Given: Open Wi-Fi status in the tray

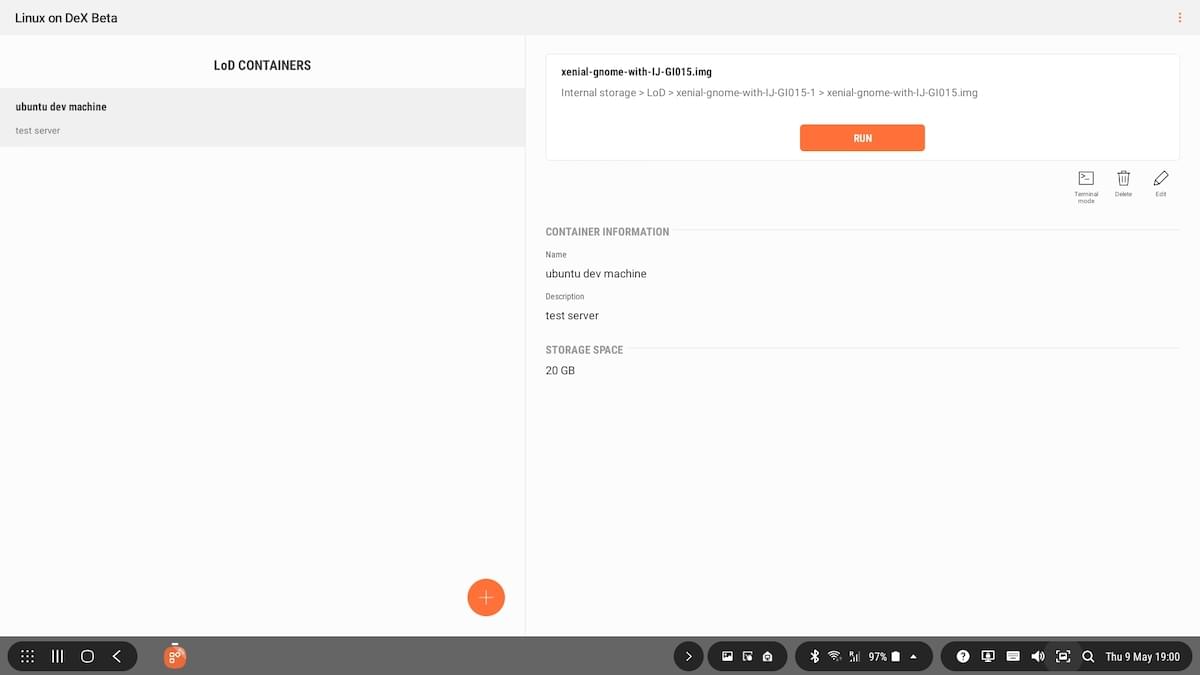Looking at the screenshot, I should coord(834,656).
